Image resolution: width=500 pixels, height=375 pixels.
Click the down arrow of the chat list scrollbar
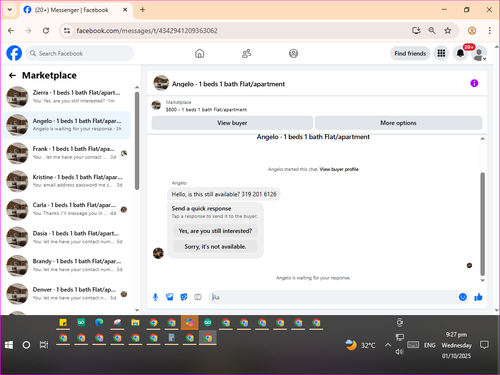(x=137, y=310)
